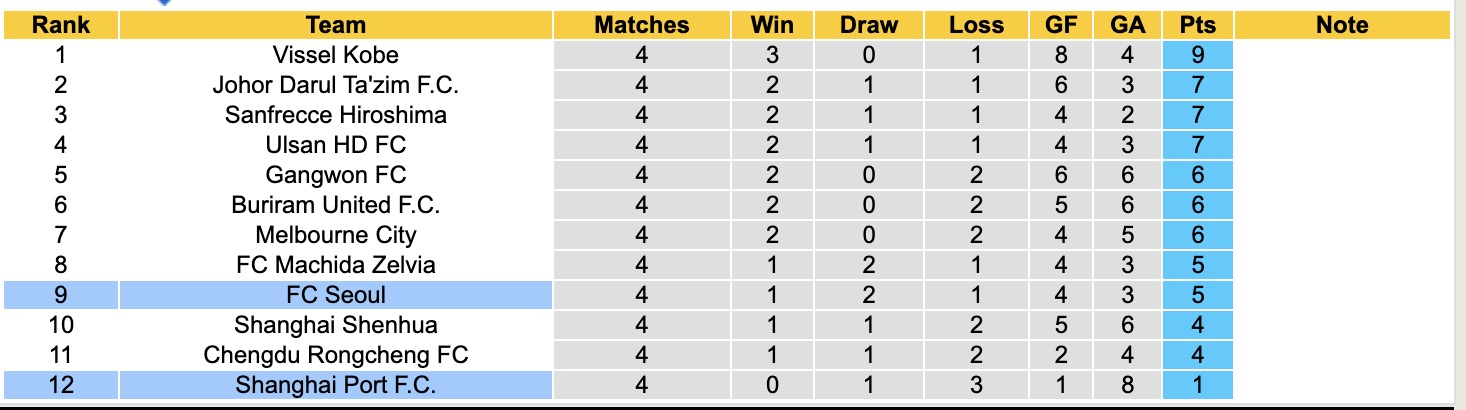The image size is (1466, 410).
Task: Select Chengdu Rongcheng FC team name
Action: pyautogui.click(x=336, y=355)
